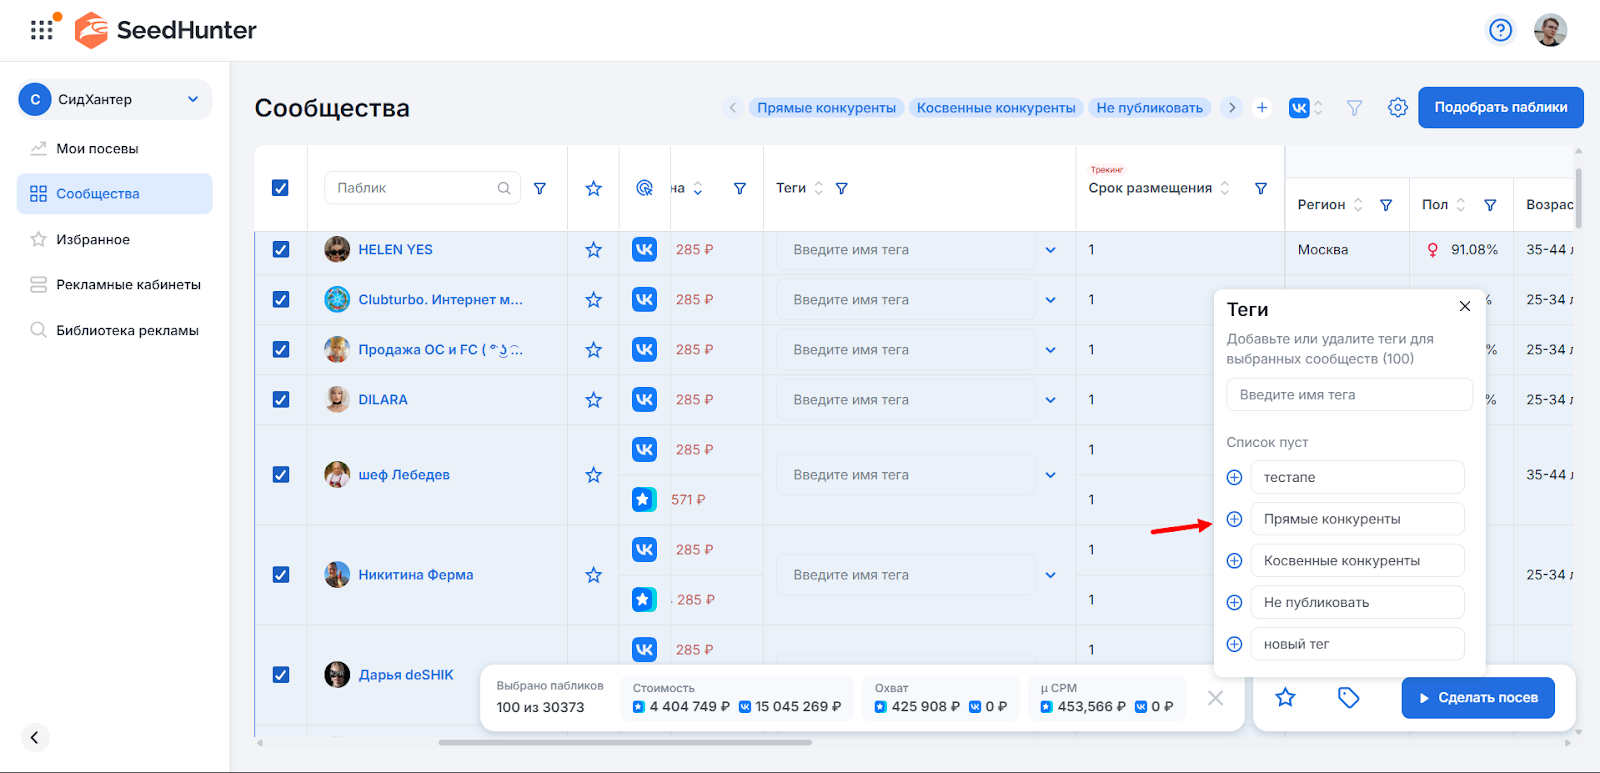Star the HELEN YES community
This screenshot has height=773, width=1600.
tap(593, 250)
